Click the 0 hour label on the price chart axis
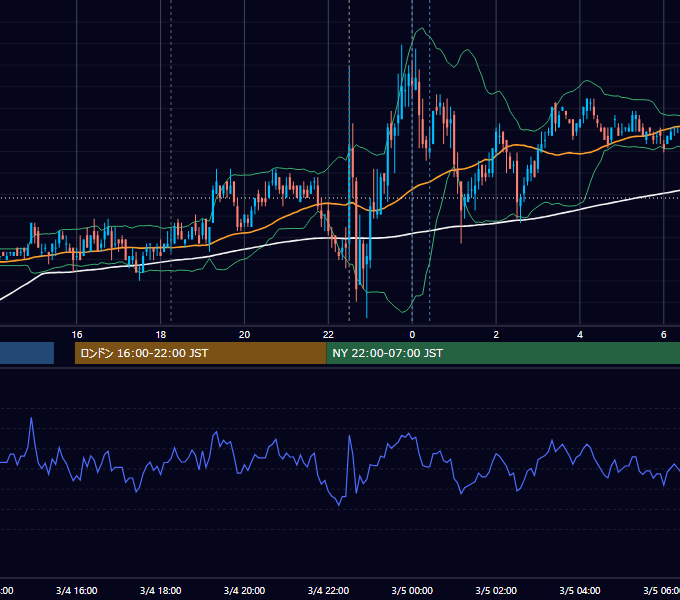 point(412,335)
